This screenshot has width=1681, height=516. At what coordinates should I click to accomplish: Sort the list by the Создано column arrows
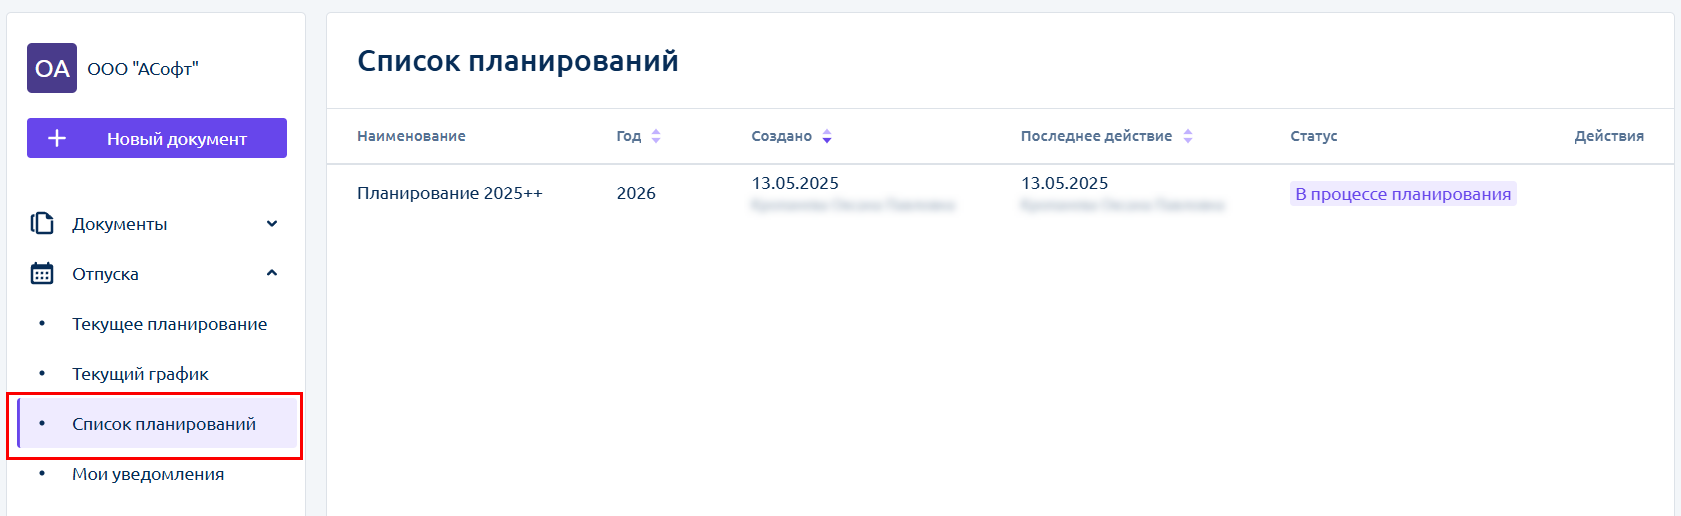click(827, 136)
